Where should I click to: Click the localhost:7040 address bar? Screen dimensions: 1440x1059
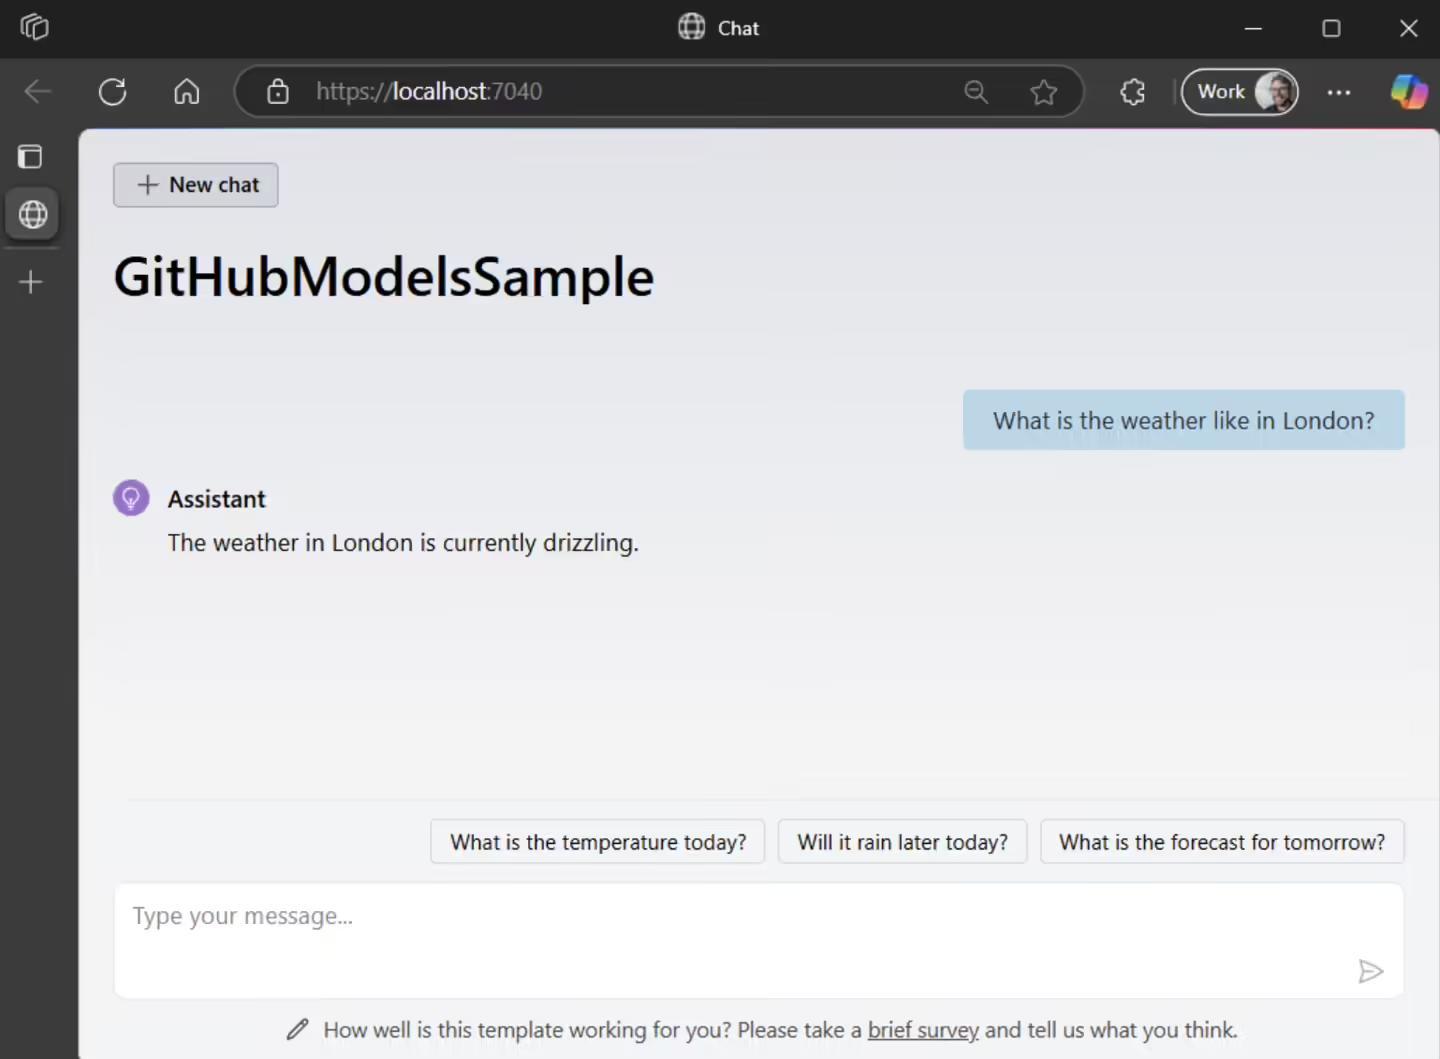coord(600,92)
